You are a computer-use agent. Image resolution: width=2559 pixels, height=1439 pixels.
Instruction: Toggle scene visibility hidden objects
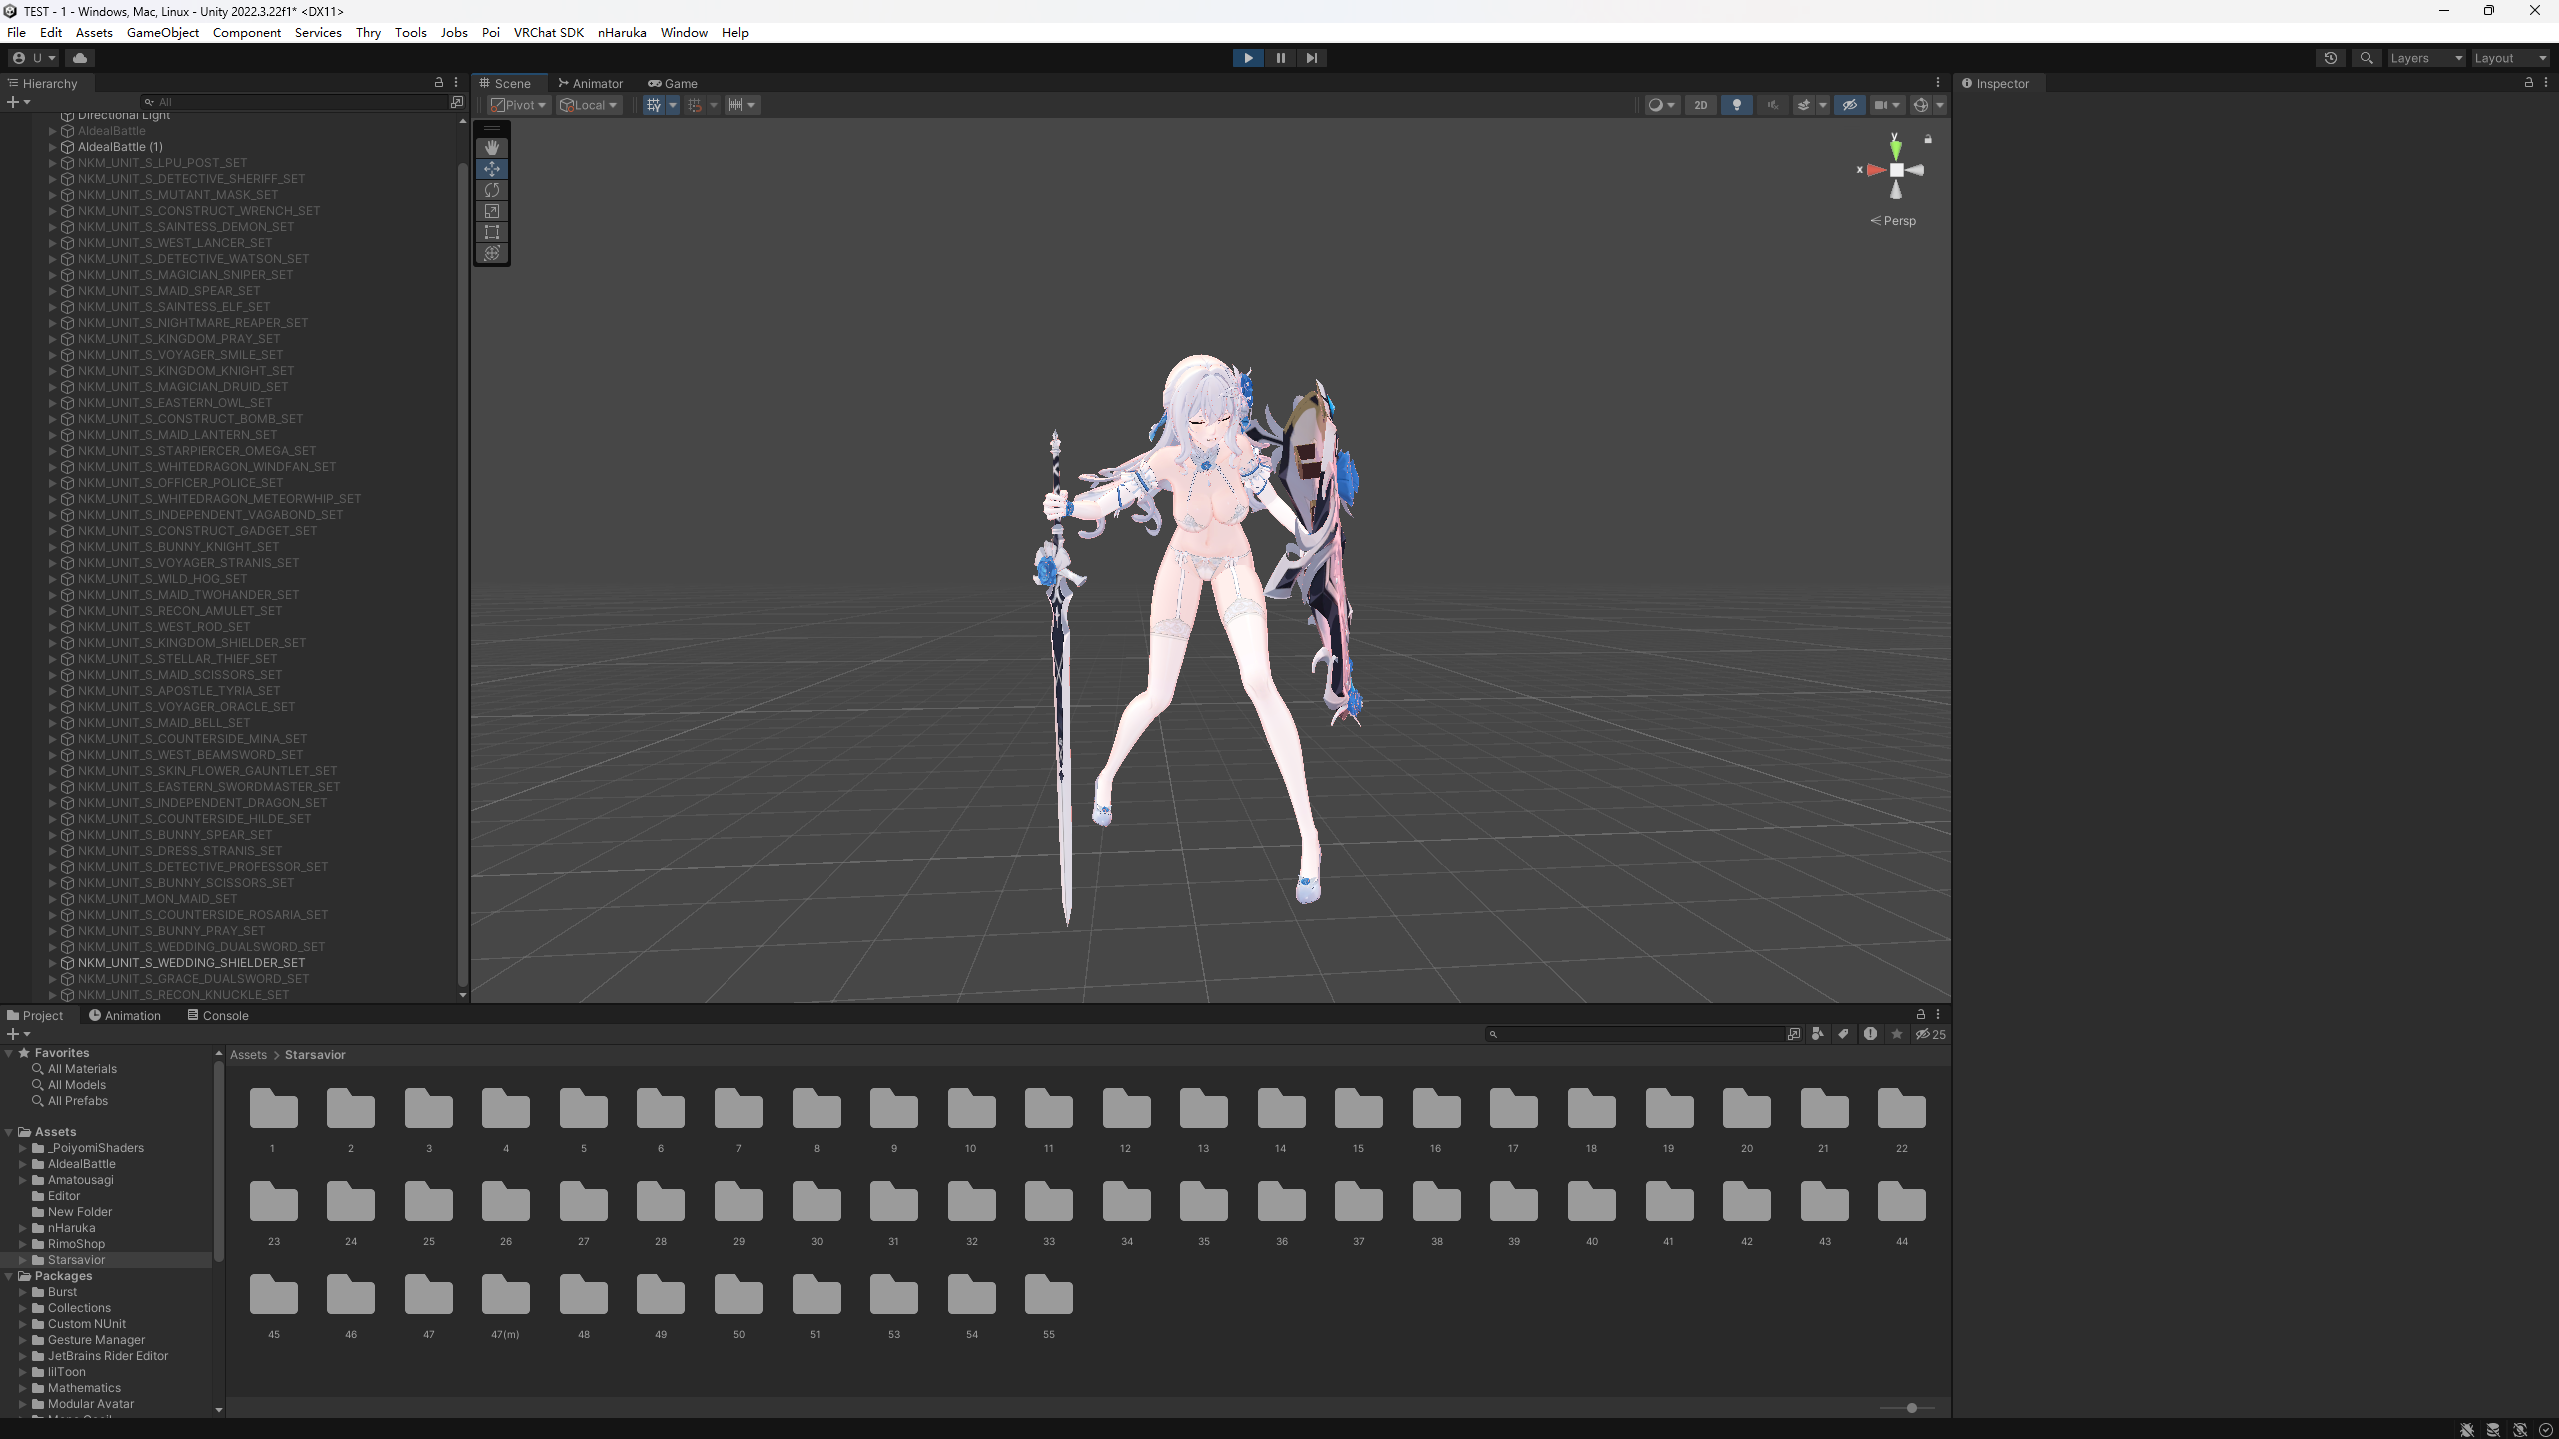1850,105
